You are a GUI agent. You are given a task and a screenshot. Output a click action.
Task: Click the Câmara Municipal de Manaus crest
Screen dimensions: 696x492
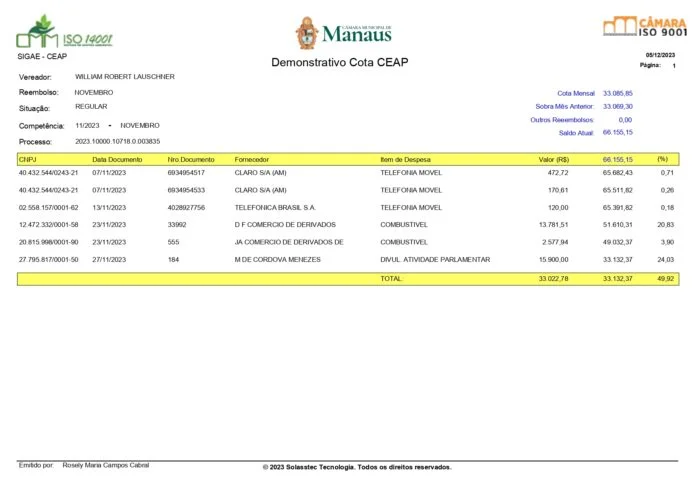click(308, 32)
